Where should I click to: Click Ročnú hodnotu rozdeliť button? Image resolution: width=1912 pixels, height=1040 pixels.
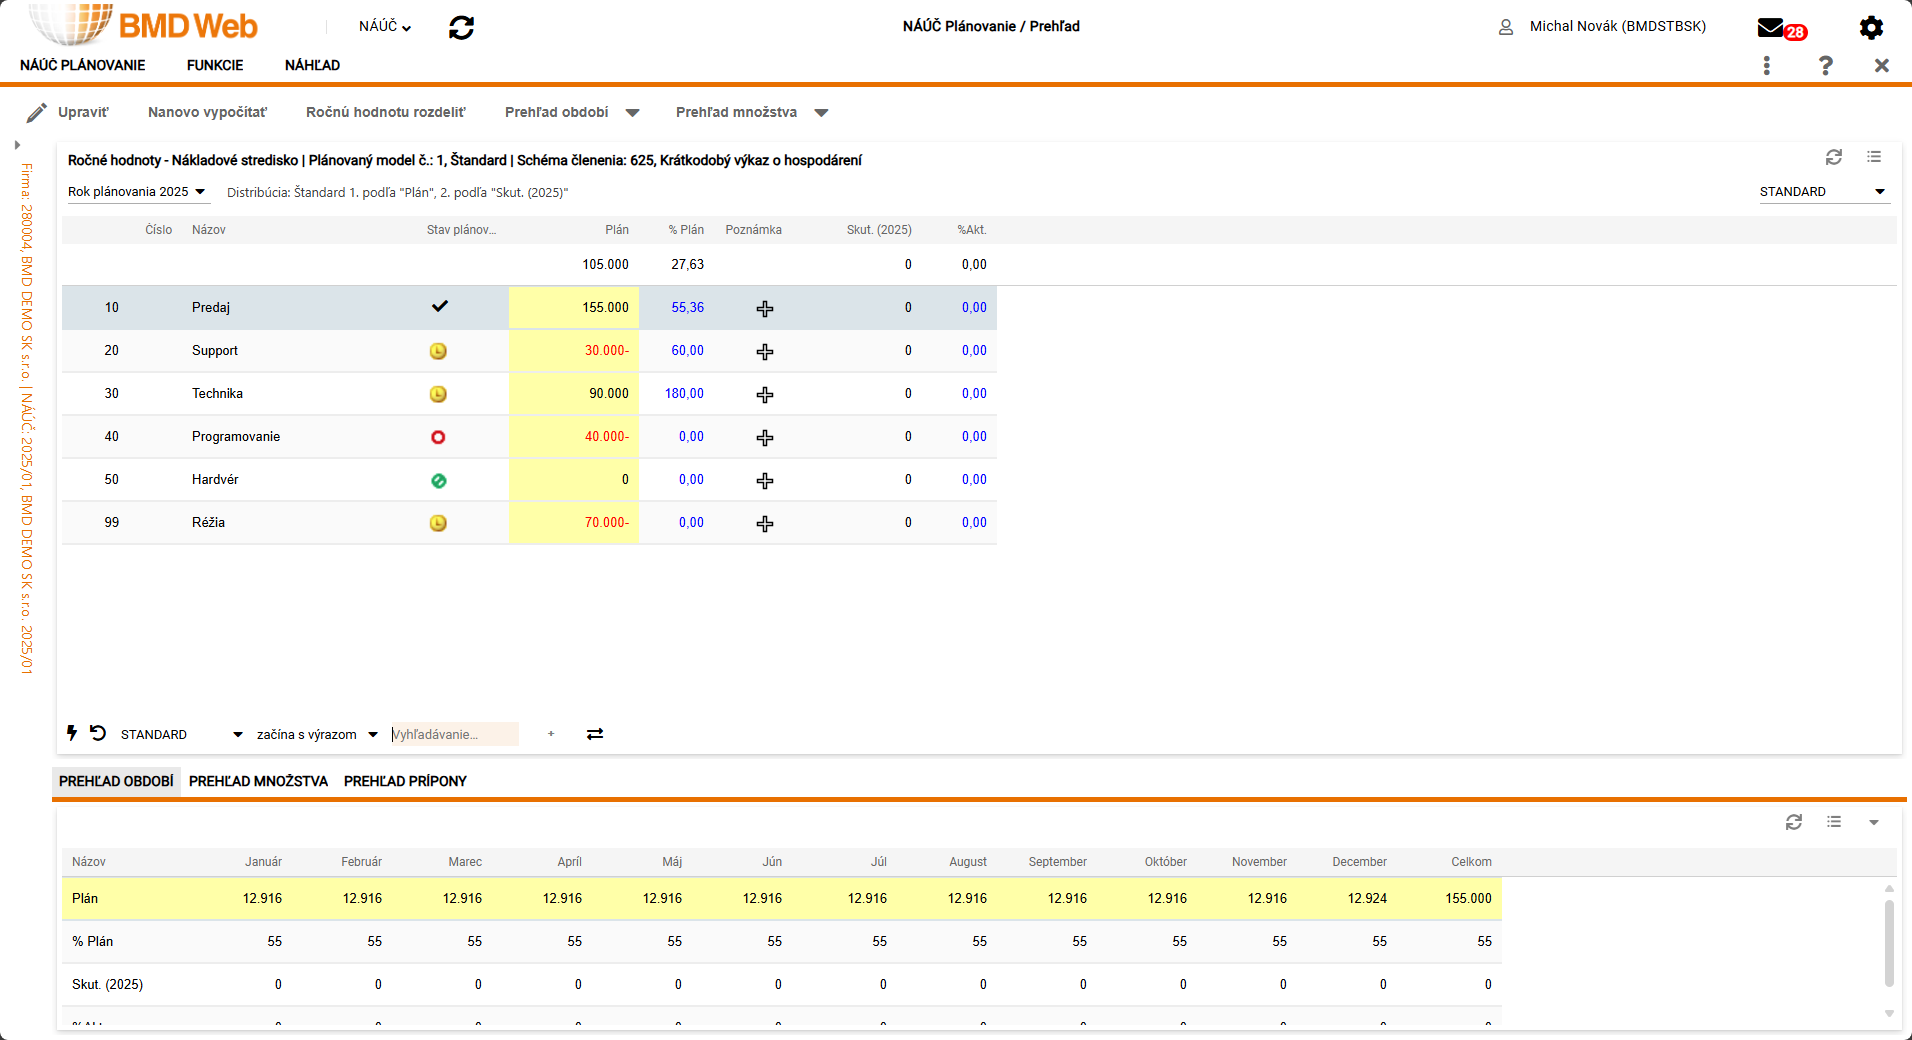pos(385,113)
